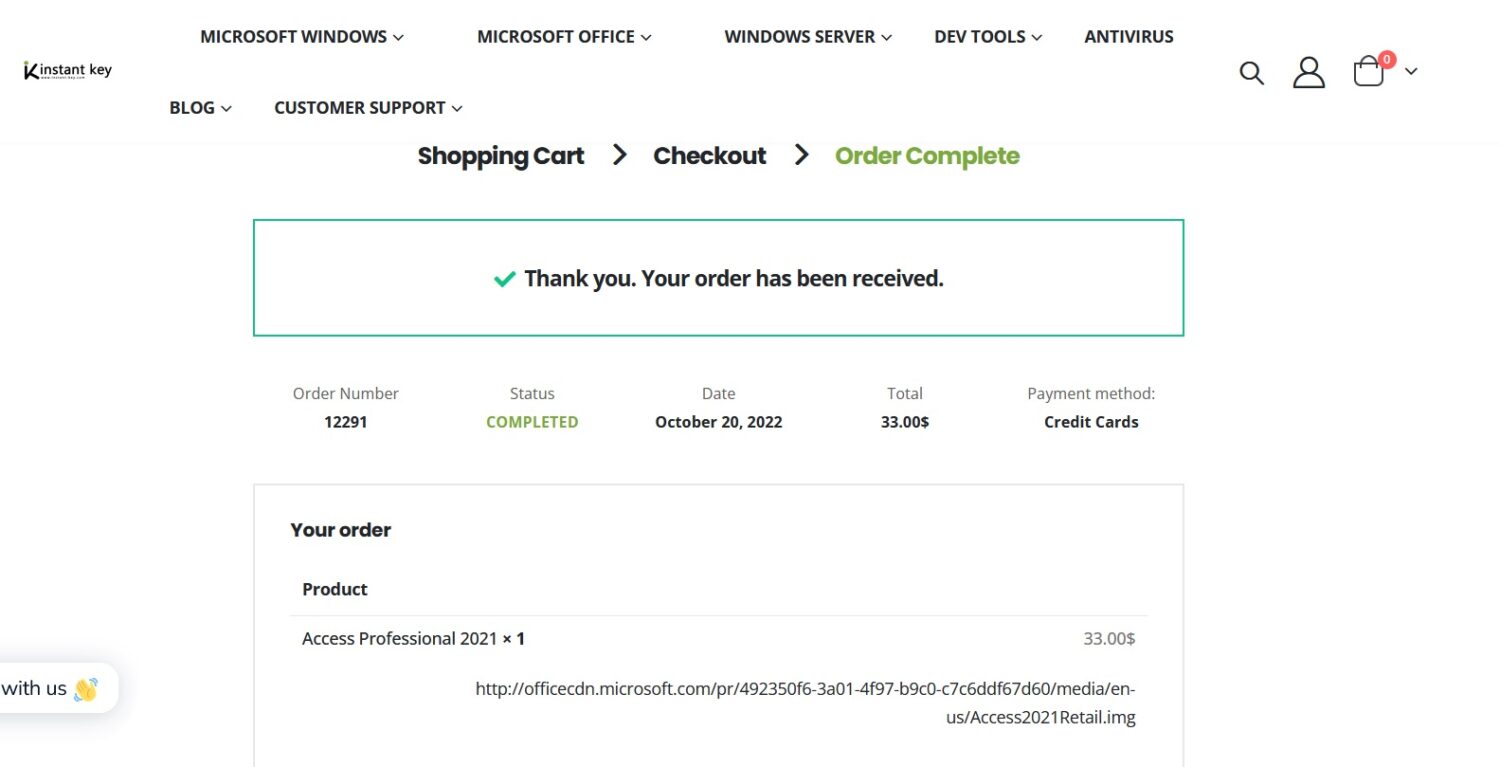
Task: Expand the Customer Support menu
Action: coord(368,108)
